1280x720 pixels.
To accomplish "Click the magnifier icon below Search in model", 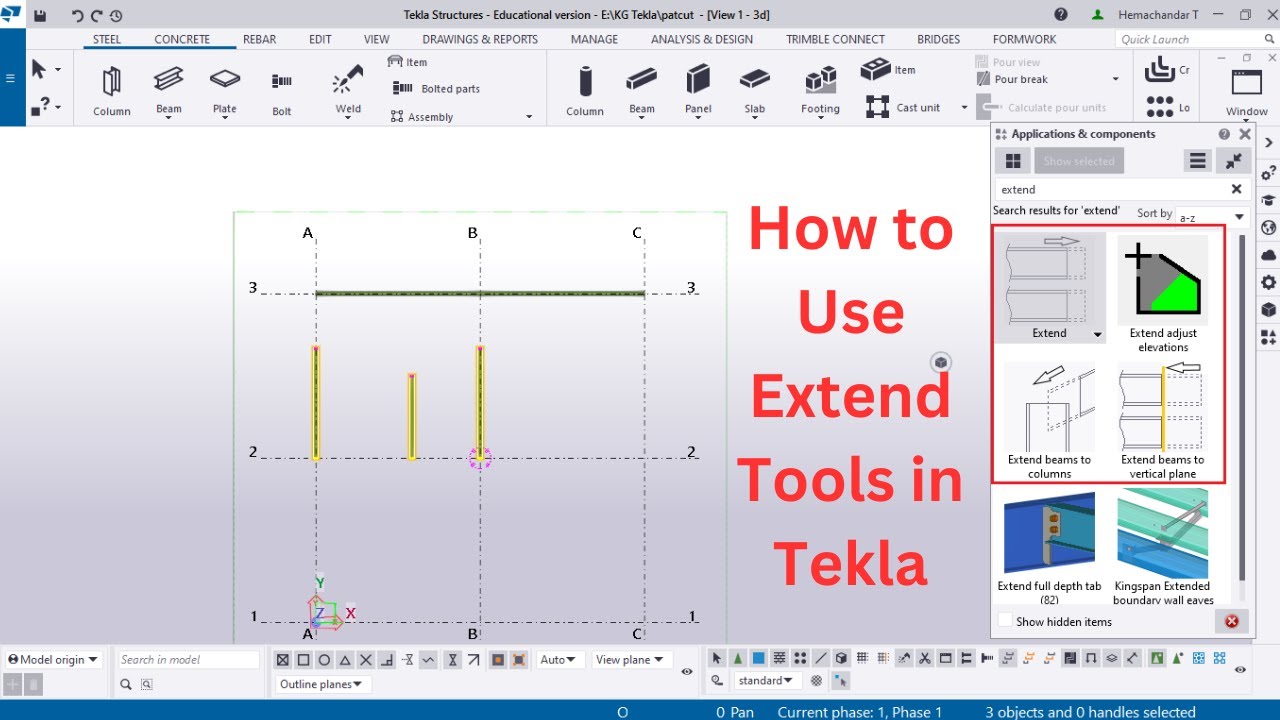I will [x=126, y=684].
